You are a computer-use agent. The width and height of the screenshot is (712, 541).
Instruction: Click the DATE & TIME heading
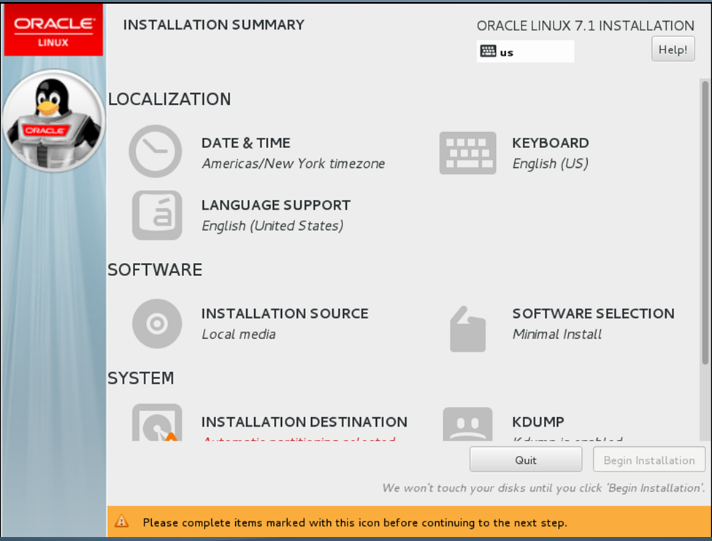click(x=246, y=143)
